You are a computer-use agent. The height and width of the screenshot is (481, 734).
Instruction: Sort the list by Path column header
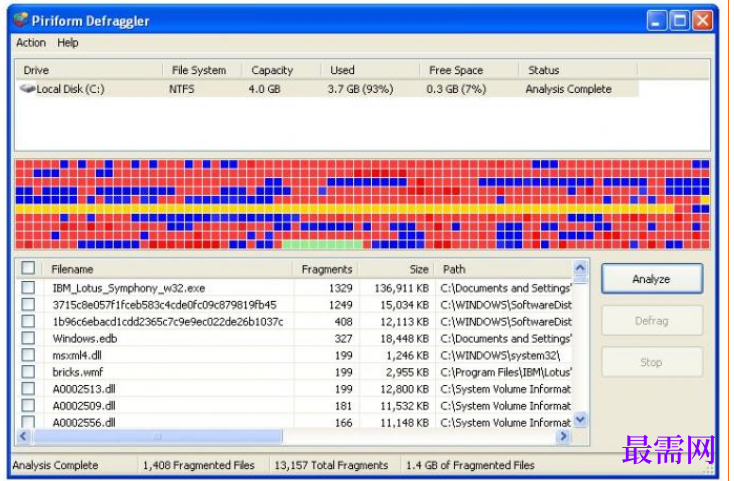(x=504, y=269)
